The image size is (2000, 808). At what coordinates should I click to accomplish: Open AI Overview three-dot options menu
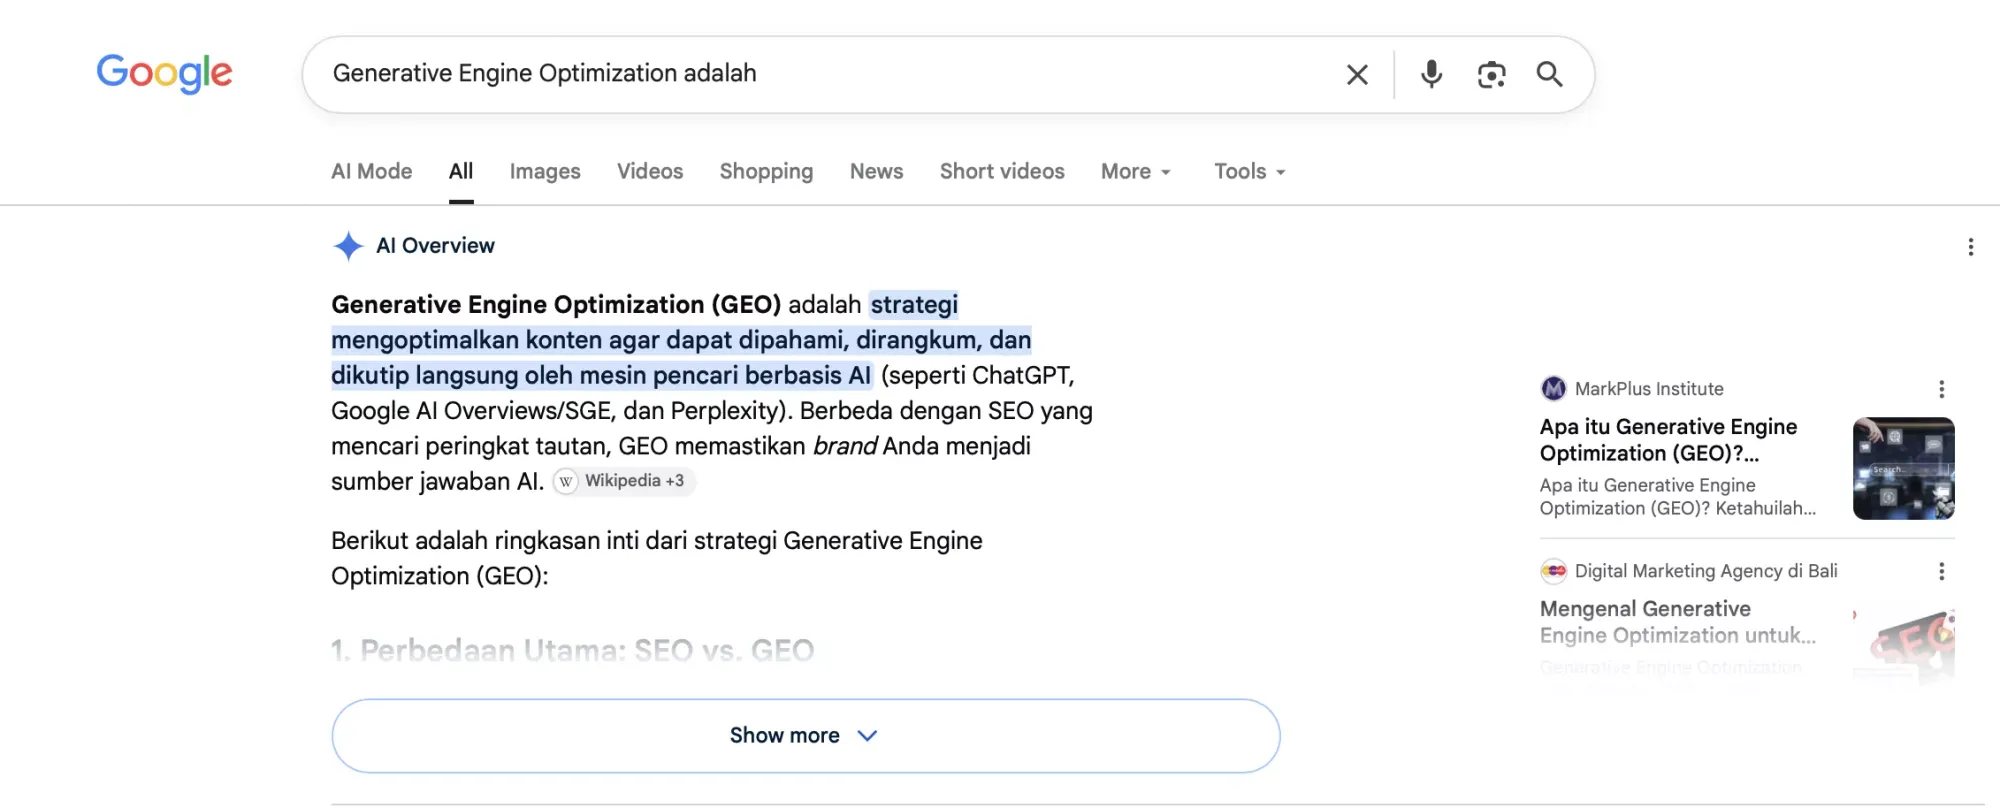pyautogui.click(x=1970, y=247)
